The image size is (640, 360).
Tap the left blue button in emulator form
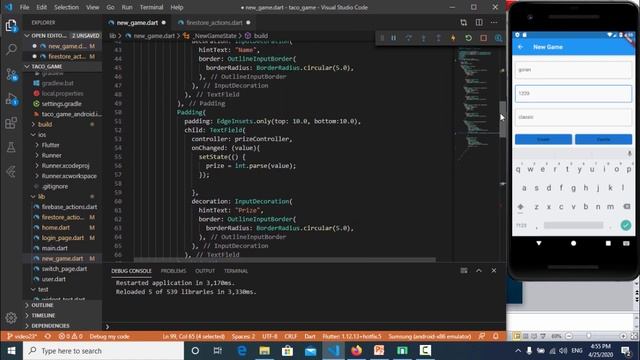click(543, 139)
